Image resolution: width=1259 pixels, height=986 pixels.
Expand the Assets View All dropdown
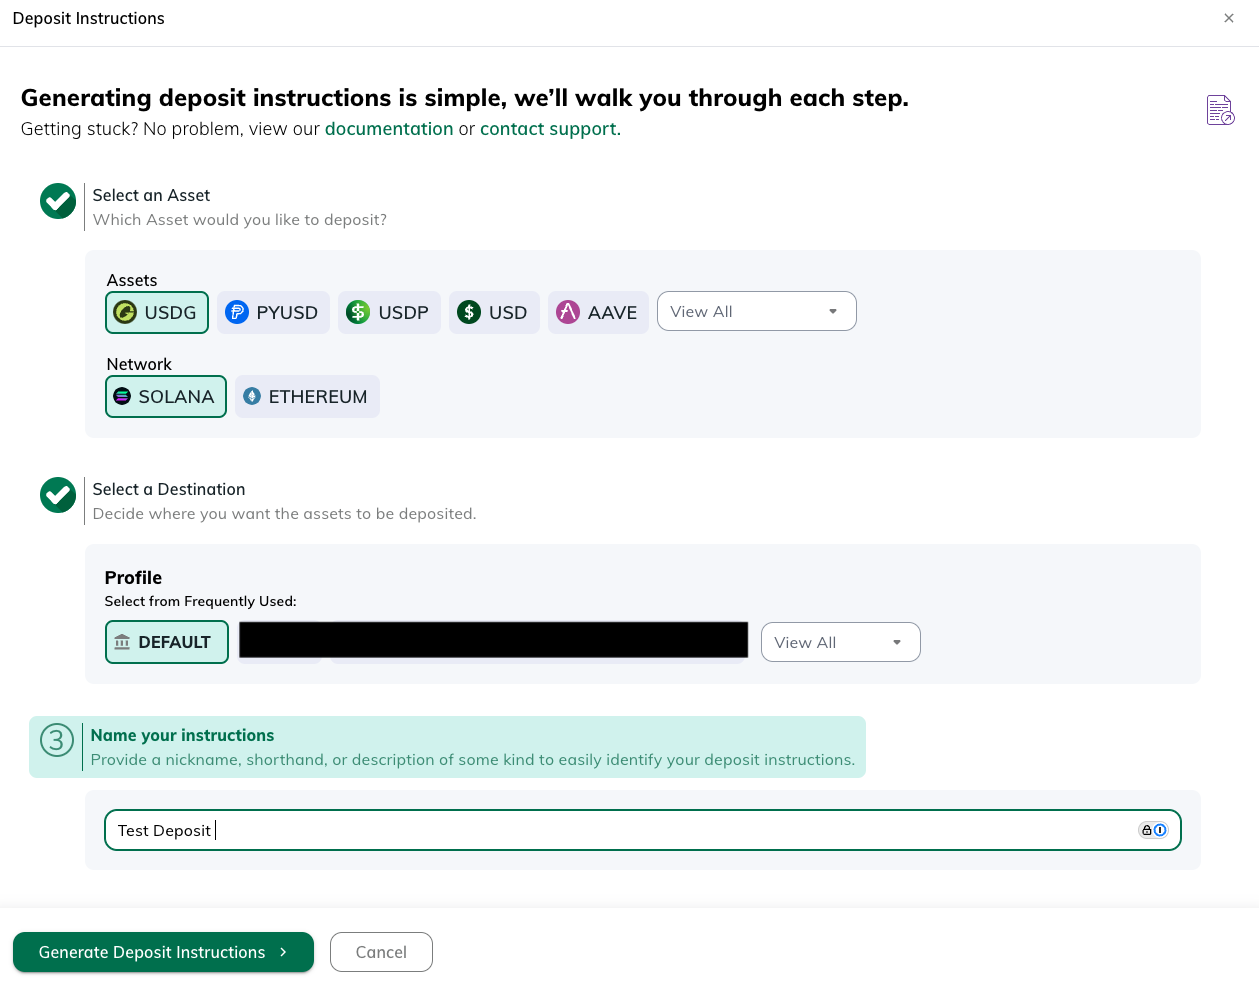(x=756, y=311)
